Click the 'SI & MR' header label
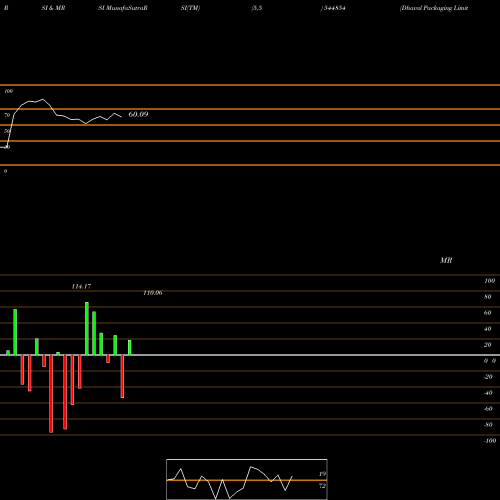 53,8
